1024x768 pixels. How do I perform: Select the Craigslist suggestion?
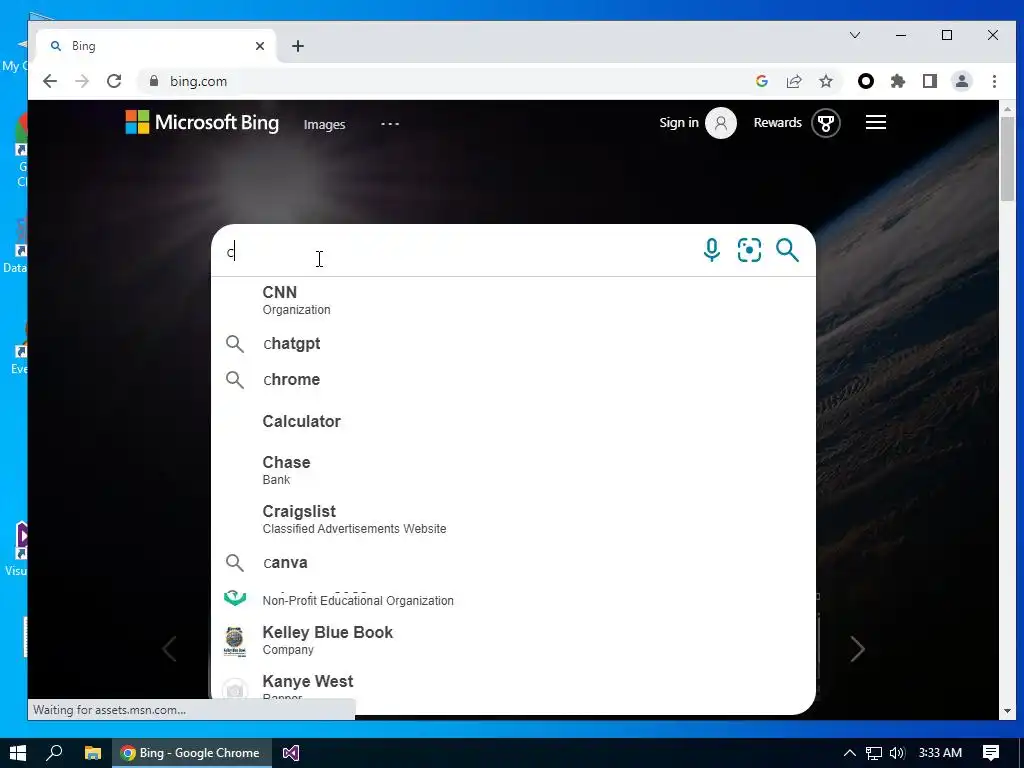pos(513,519)
